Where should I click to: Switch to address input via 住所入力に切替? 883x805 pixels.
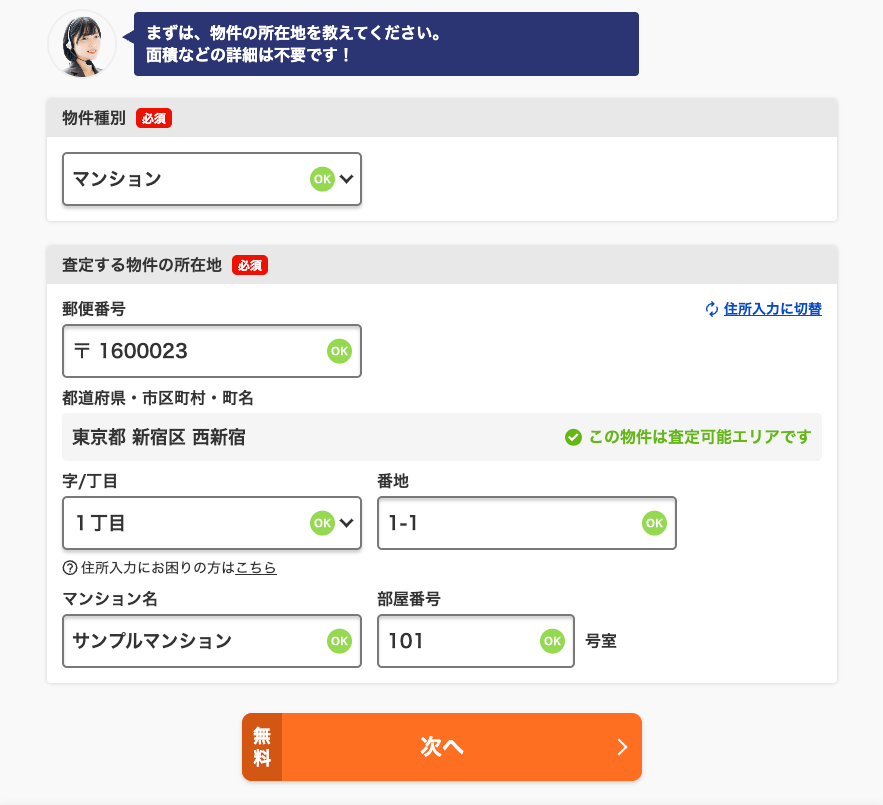(772, 309)
